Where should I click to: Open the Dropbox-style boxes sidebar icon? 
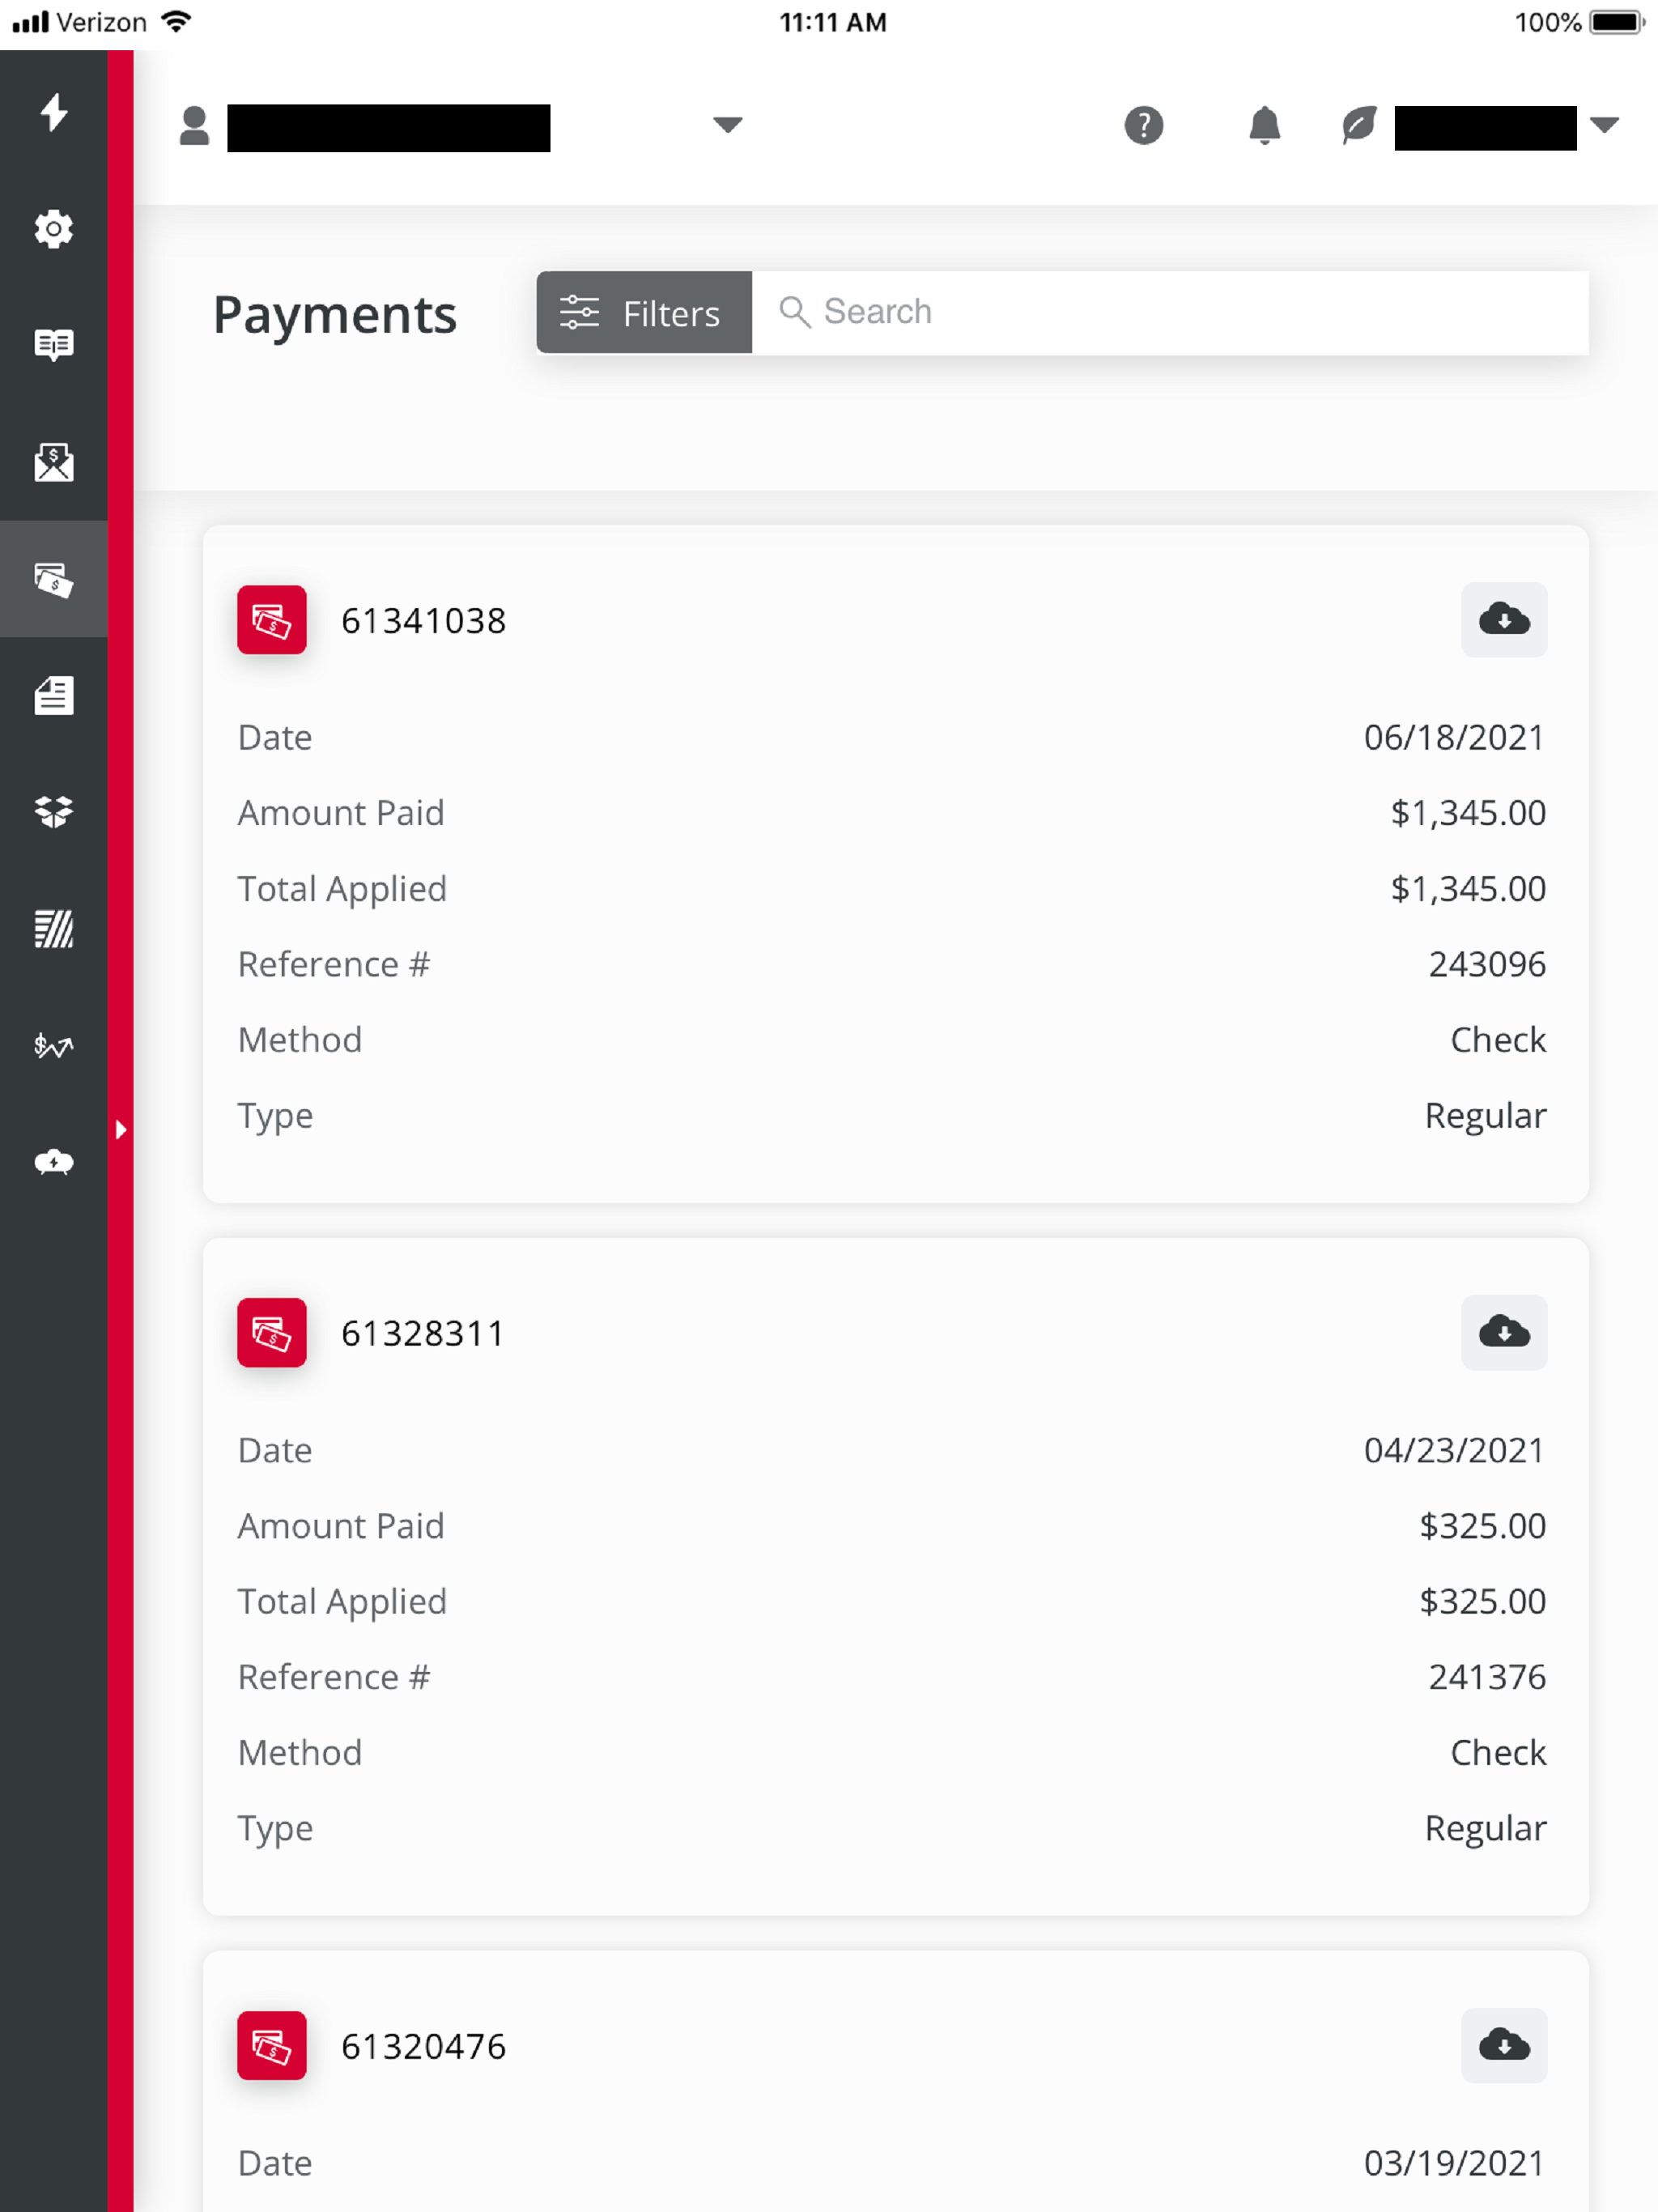point(54,811)
